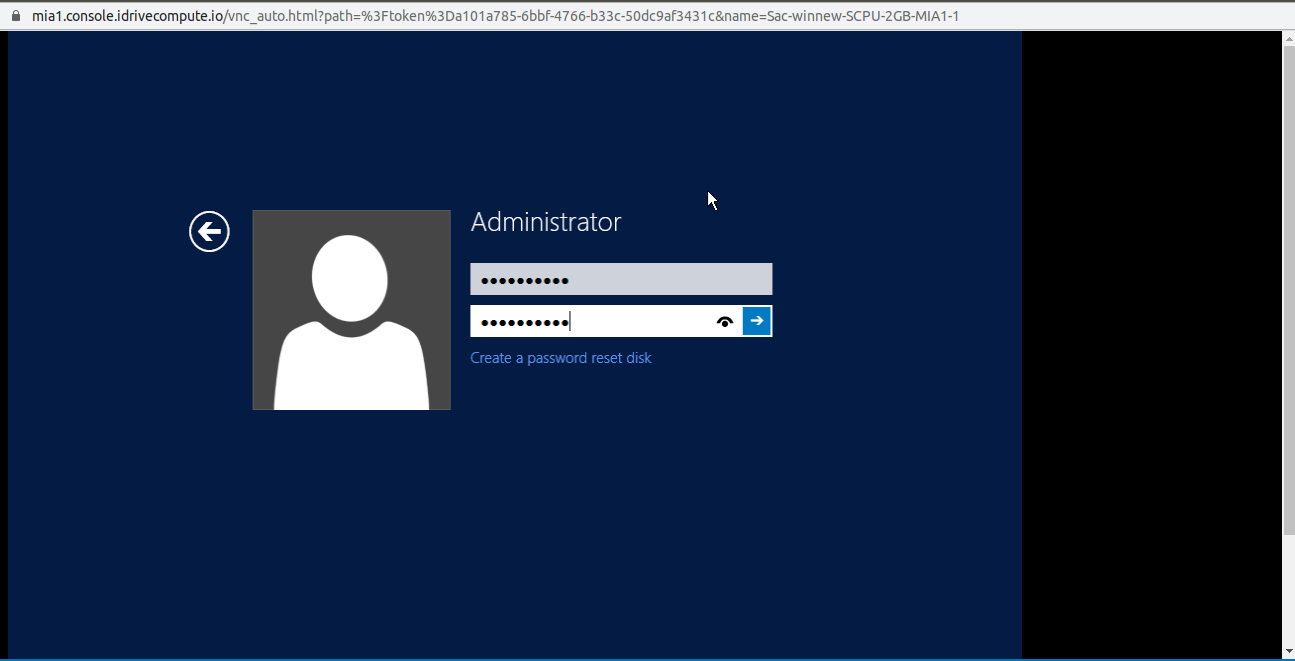
Task: Click the scrollbar track below the thumb
Action: 1288,590
